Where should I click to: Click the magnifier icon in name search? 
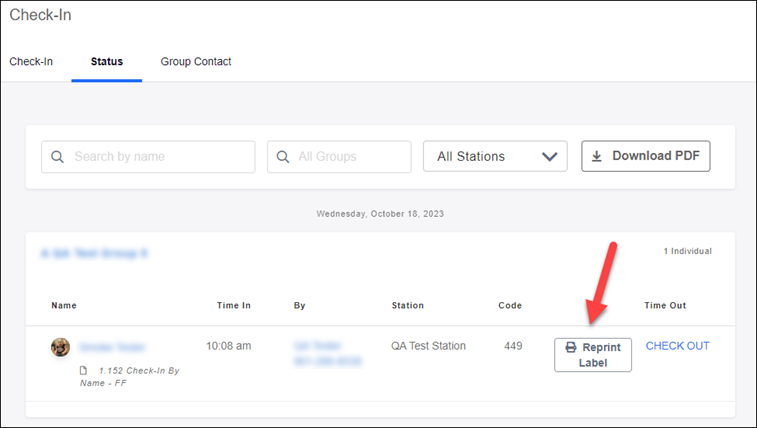click(x=58, y=157)
